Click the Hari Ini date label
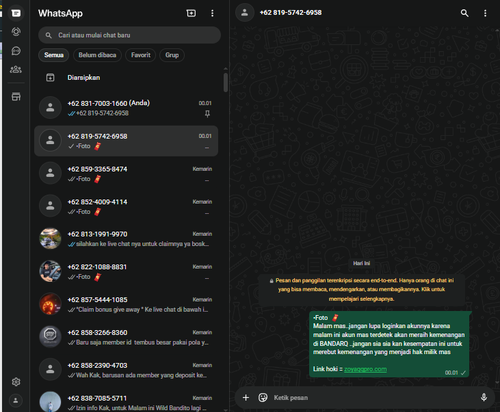Image resolution: width=500 pixels, height=412 pixels. click(362, 263)
